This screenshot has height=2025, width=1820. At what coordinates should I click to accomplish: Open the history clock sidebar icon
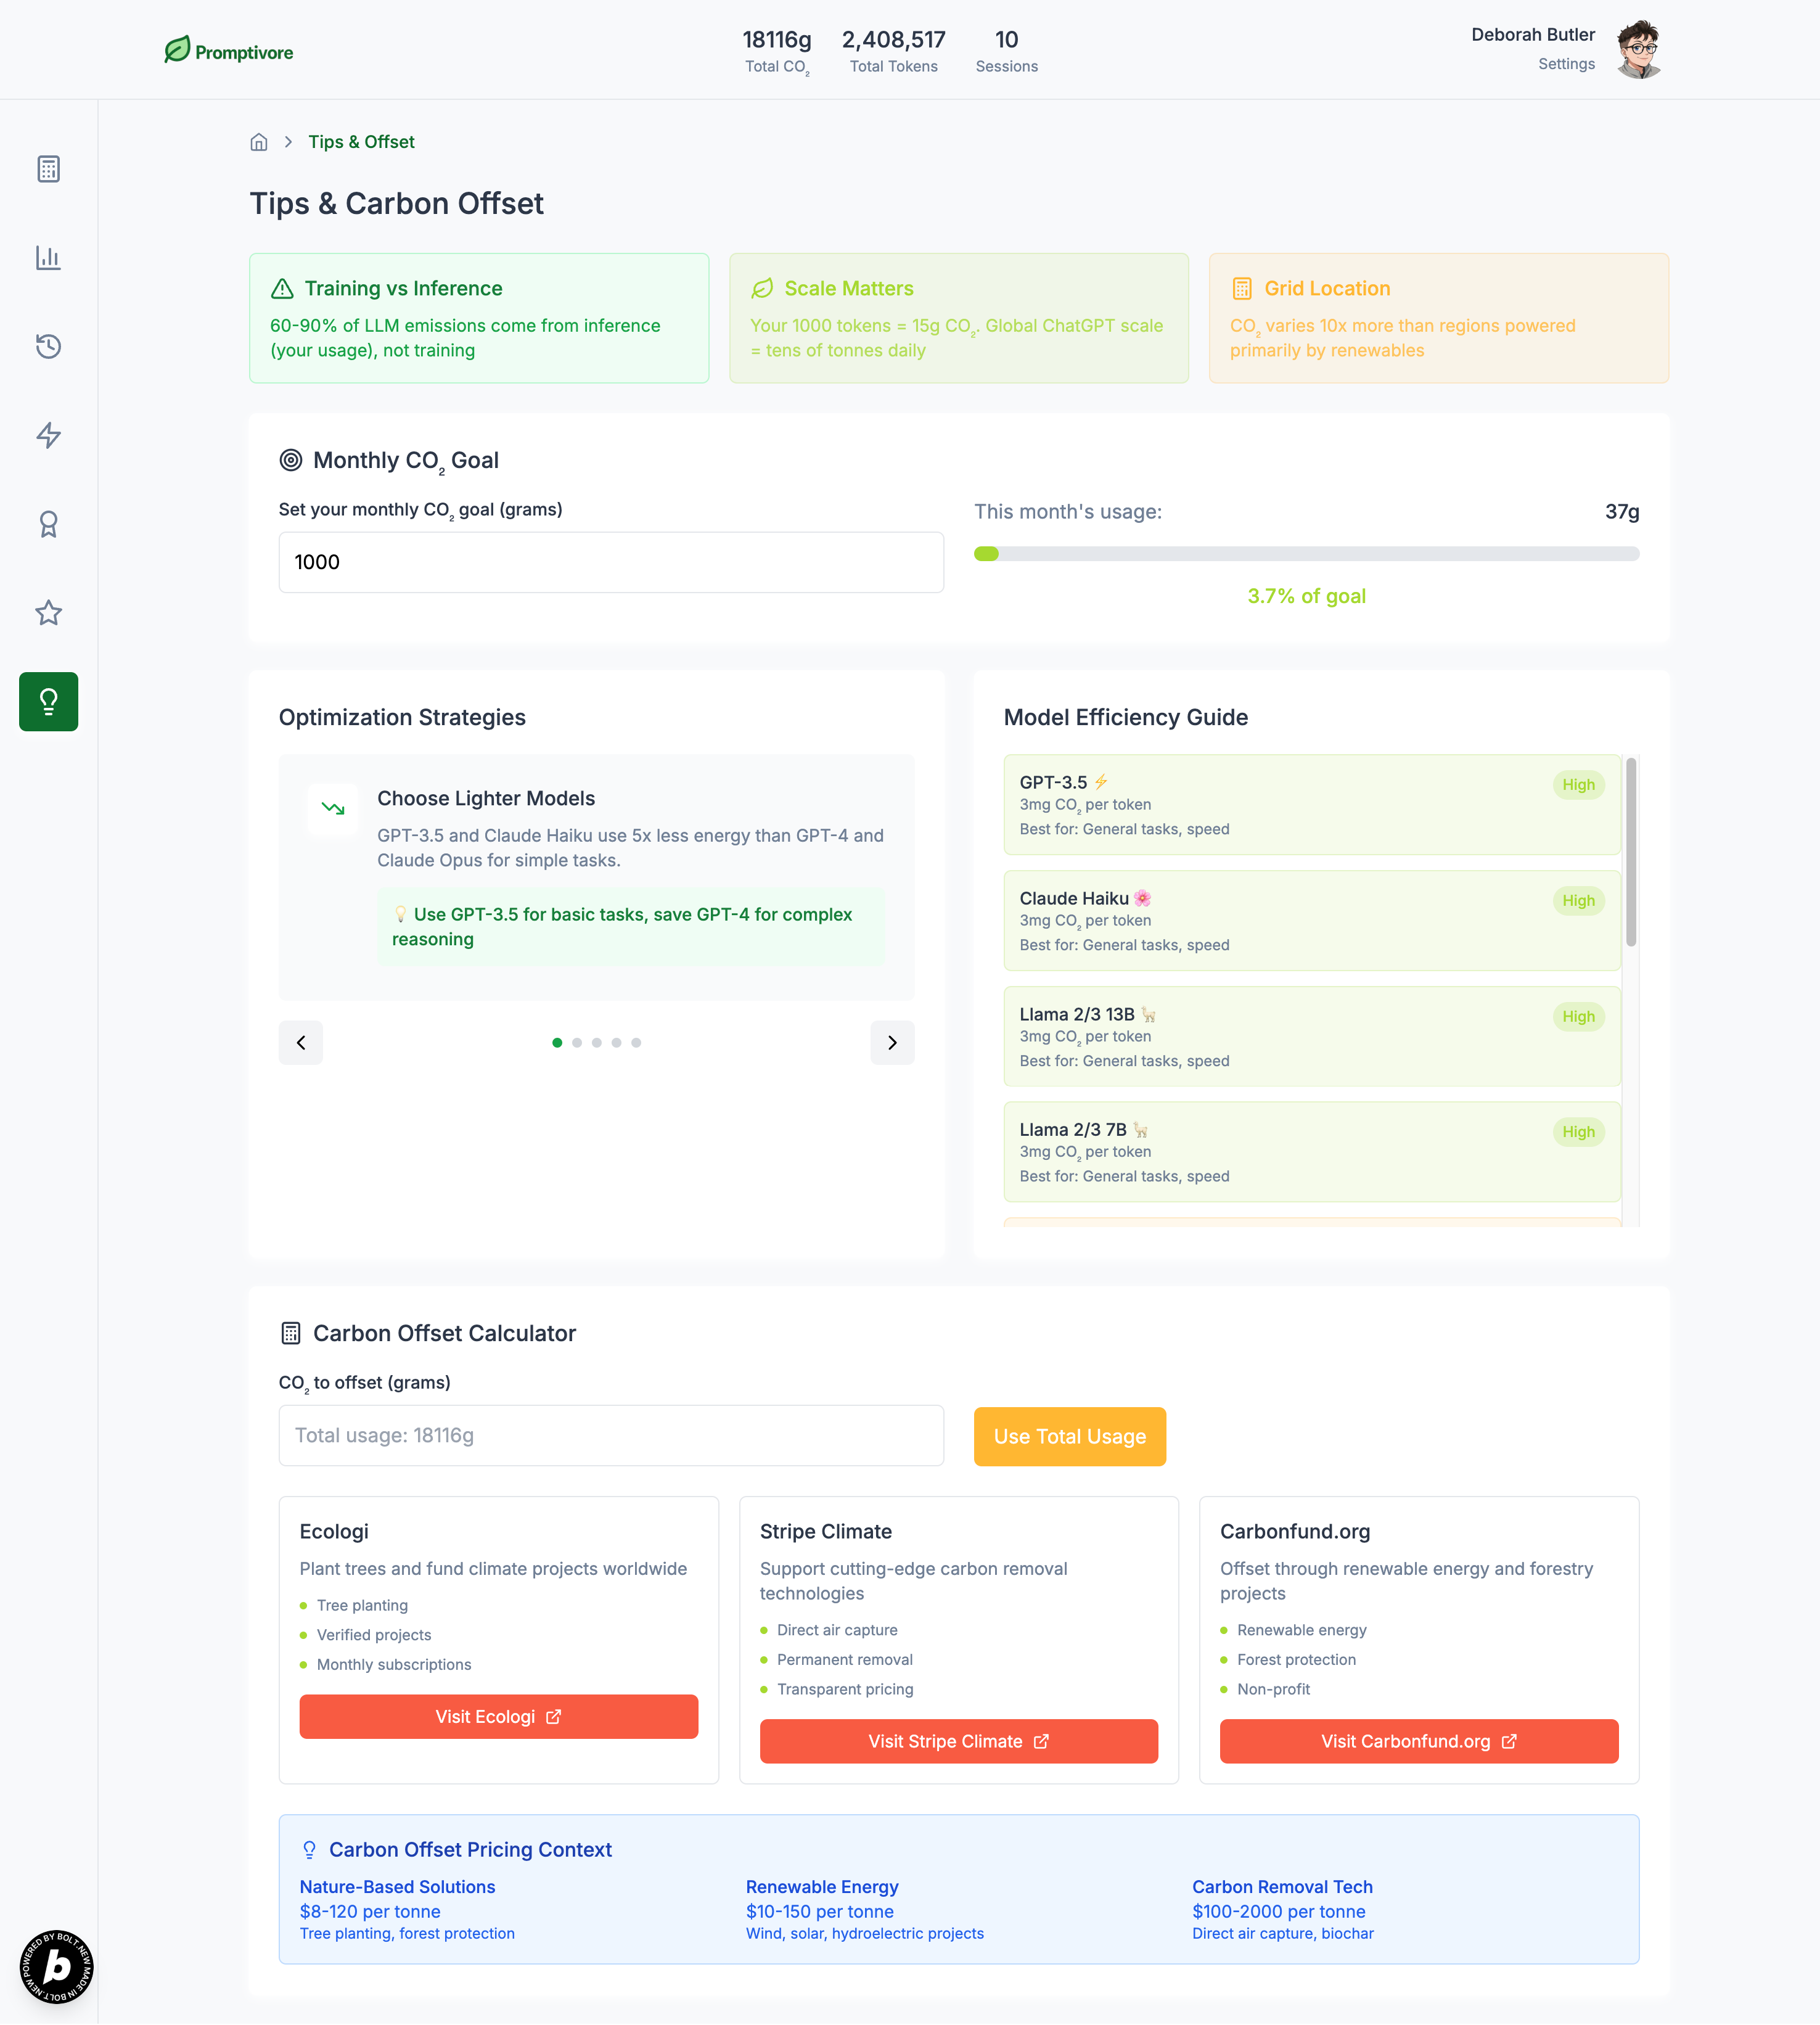click(x=48, y=346)
